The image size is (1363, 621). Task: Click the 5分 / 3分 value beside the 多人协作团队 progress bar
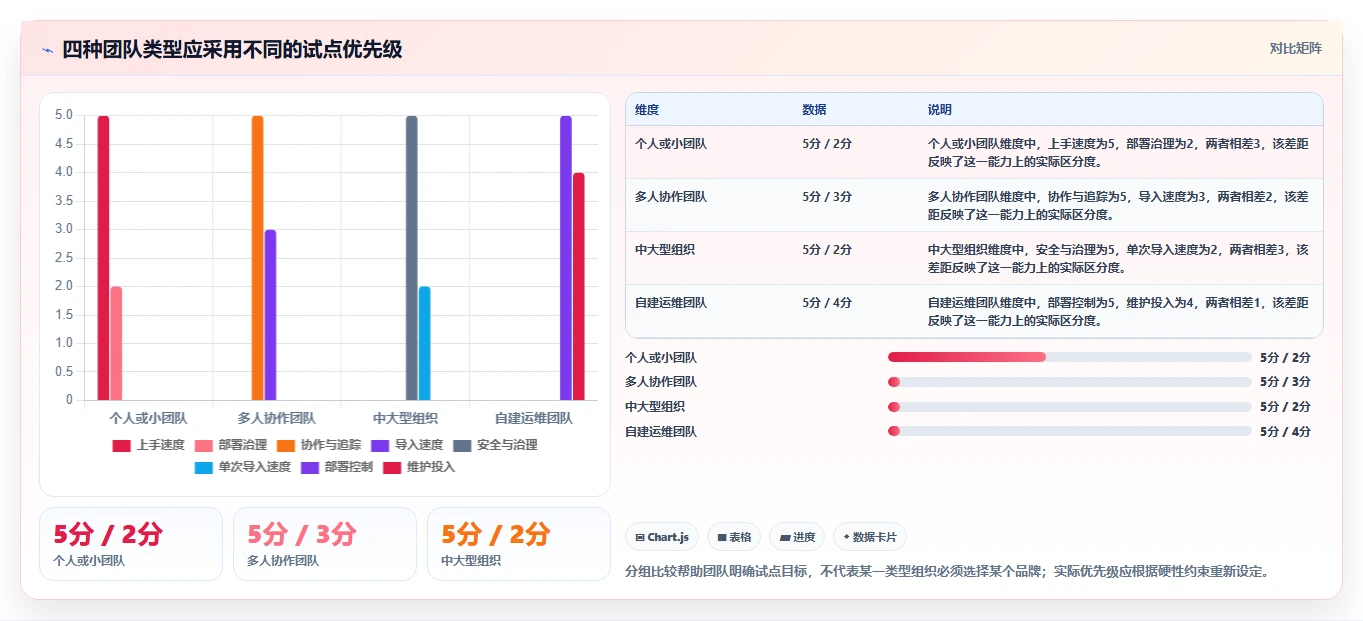click(1285, 382)
